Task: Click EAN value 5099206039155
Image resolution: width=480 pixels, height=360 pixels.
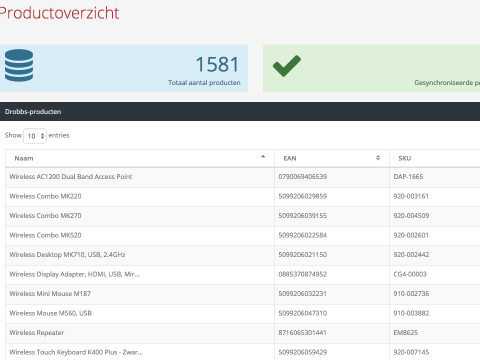Action: 303,216
